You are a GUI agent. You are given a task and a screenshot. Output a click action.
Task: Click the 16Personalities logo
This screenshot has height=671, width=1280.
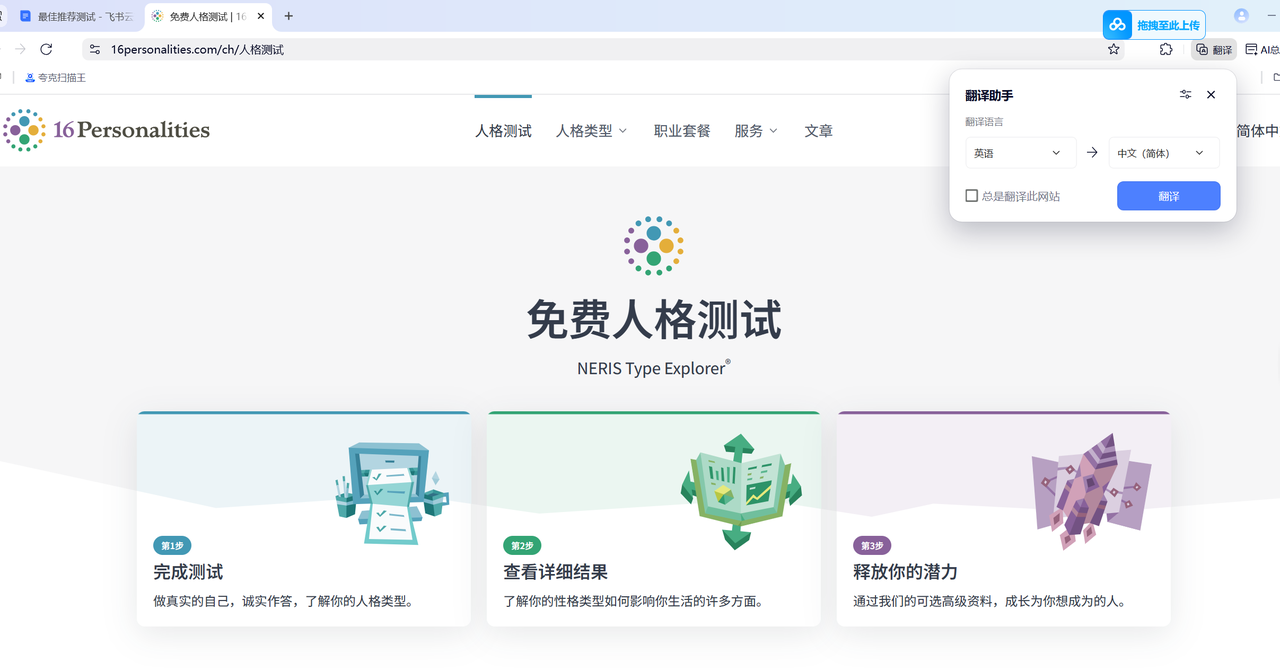(x=106, y=130)
